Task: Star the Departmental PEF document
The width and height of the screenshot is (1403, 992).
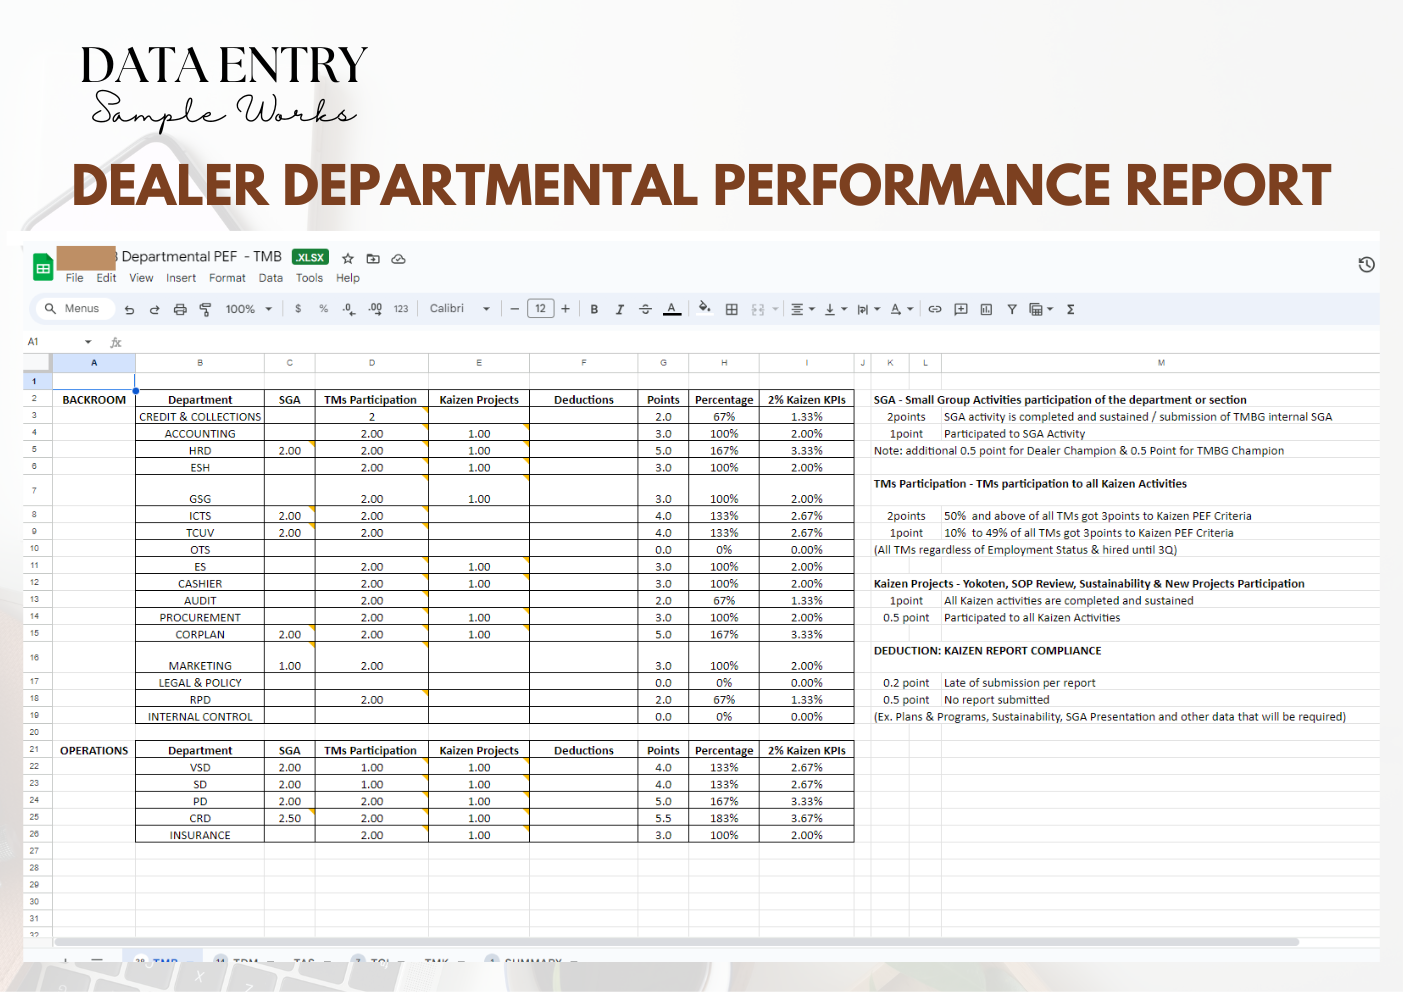Action: 348,258
